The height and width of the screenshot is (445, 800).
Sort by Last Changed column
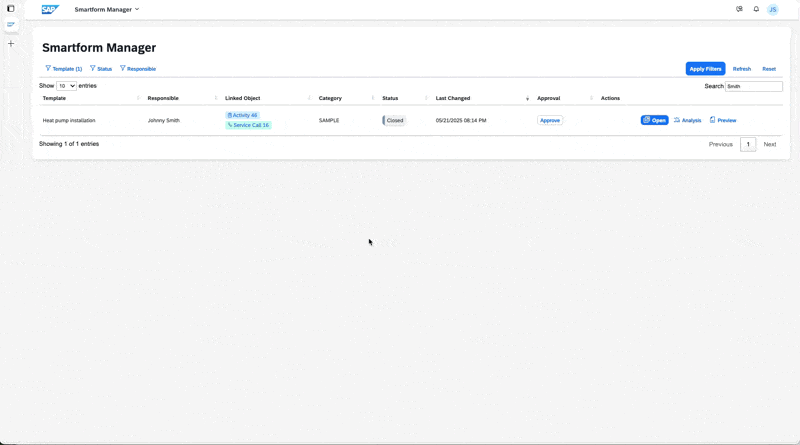(453, 98)
